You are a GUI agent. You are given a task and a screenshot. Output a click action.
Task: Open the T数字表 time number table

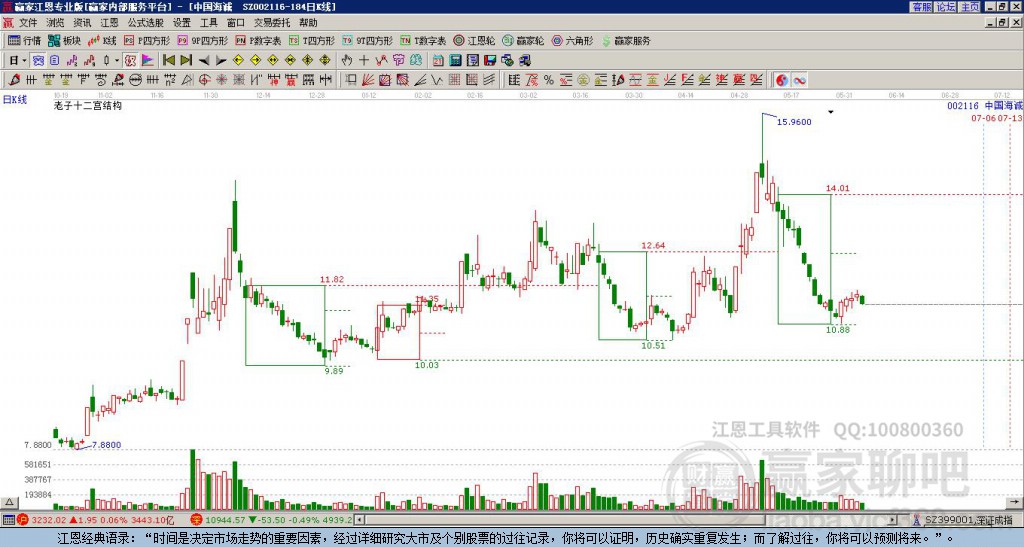[423, 40]
